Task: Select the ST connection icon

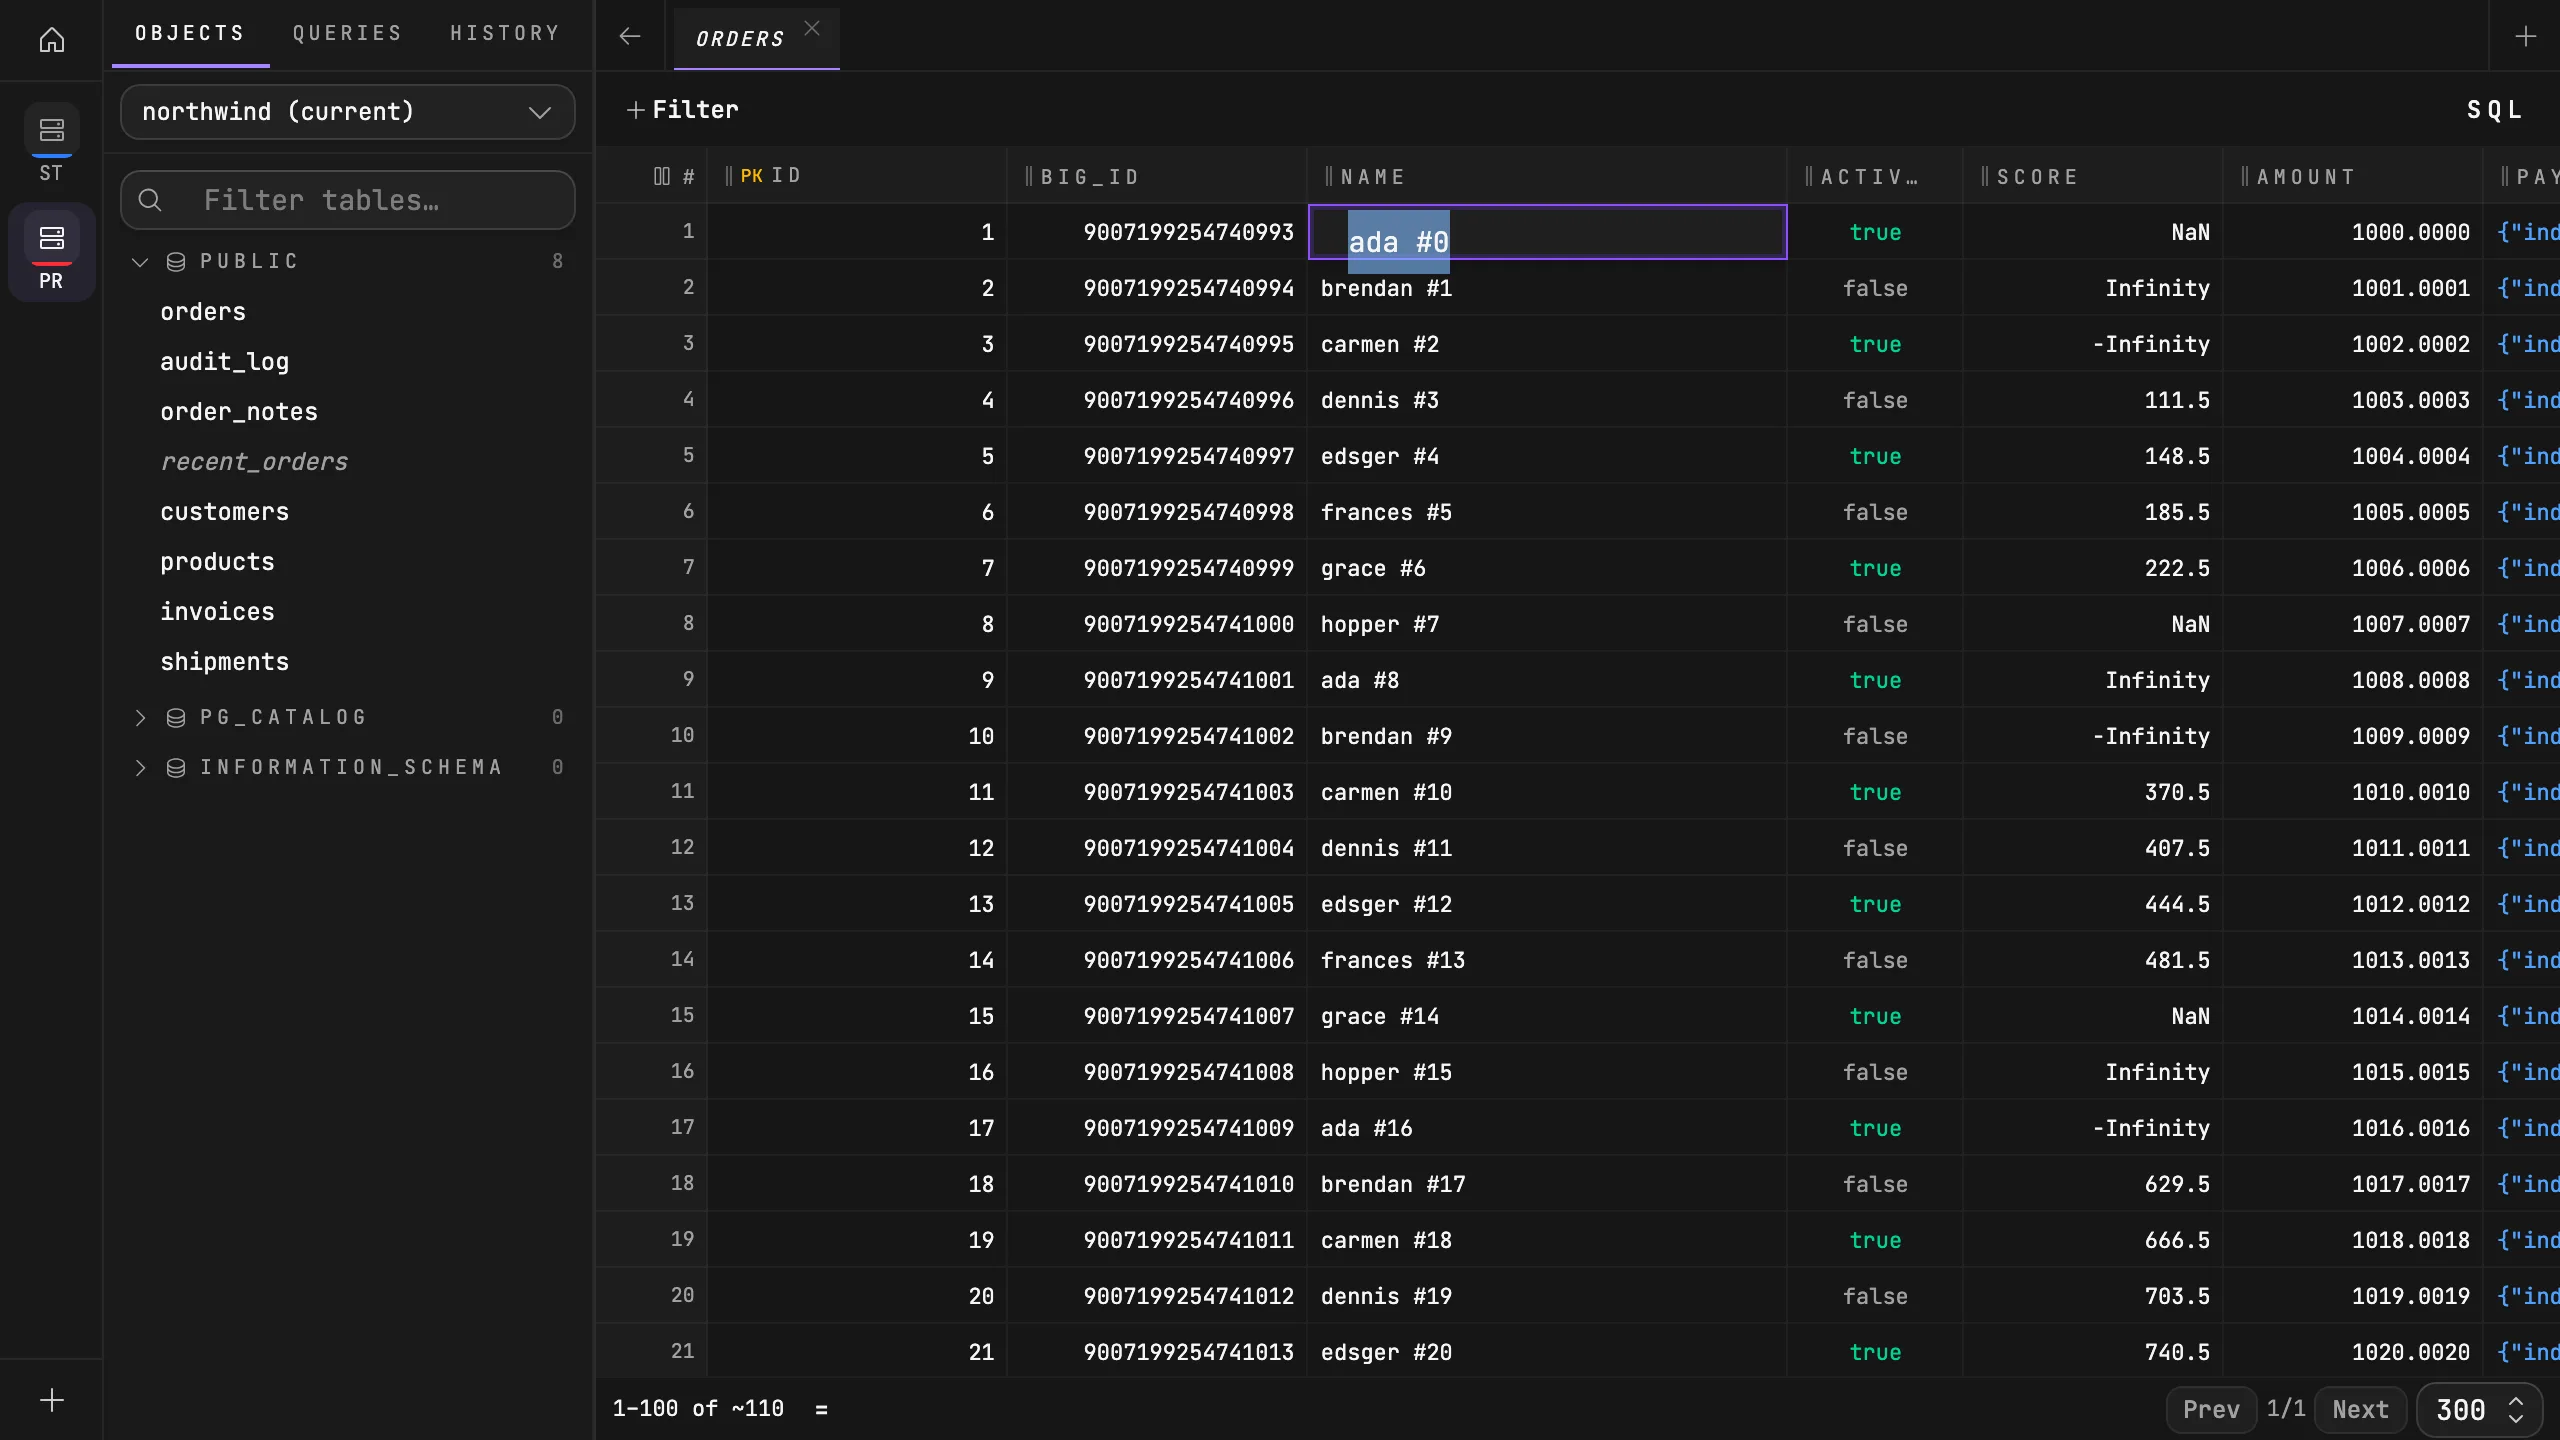Action: 52,143
